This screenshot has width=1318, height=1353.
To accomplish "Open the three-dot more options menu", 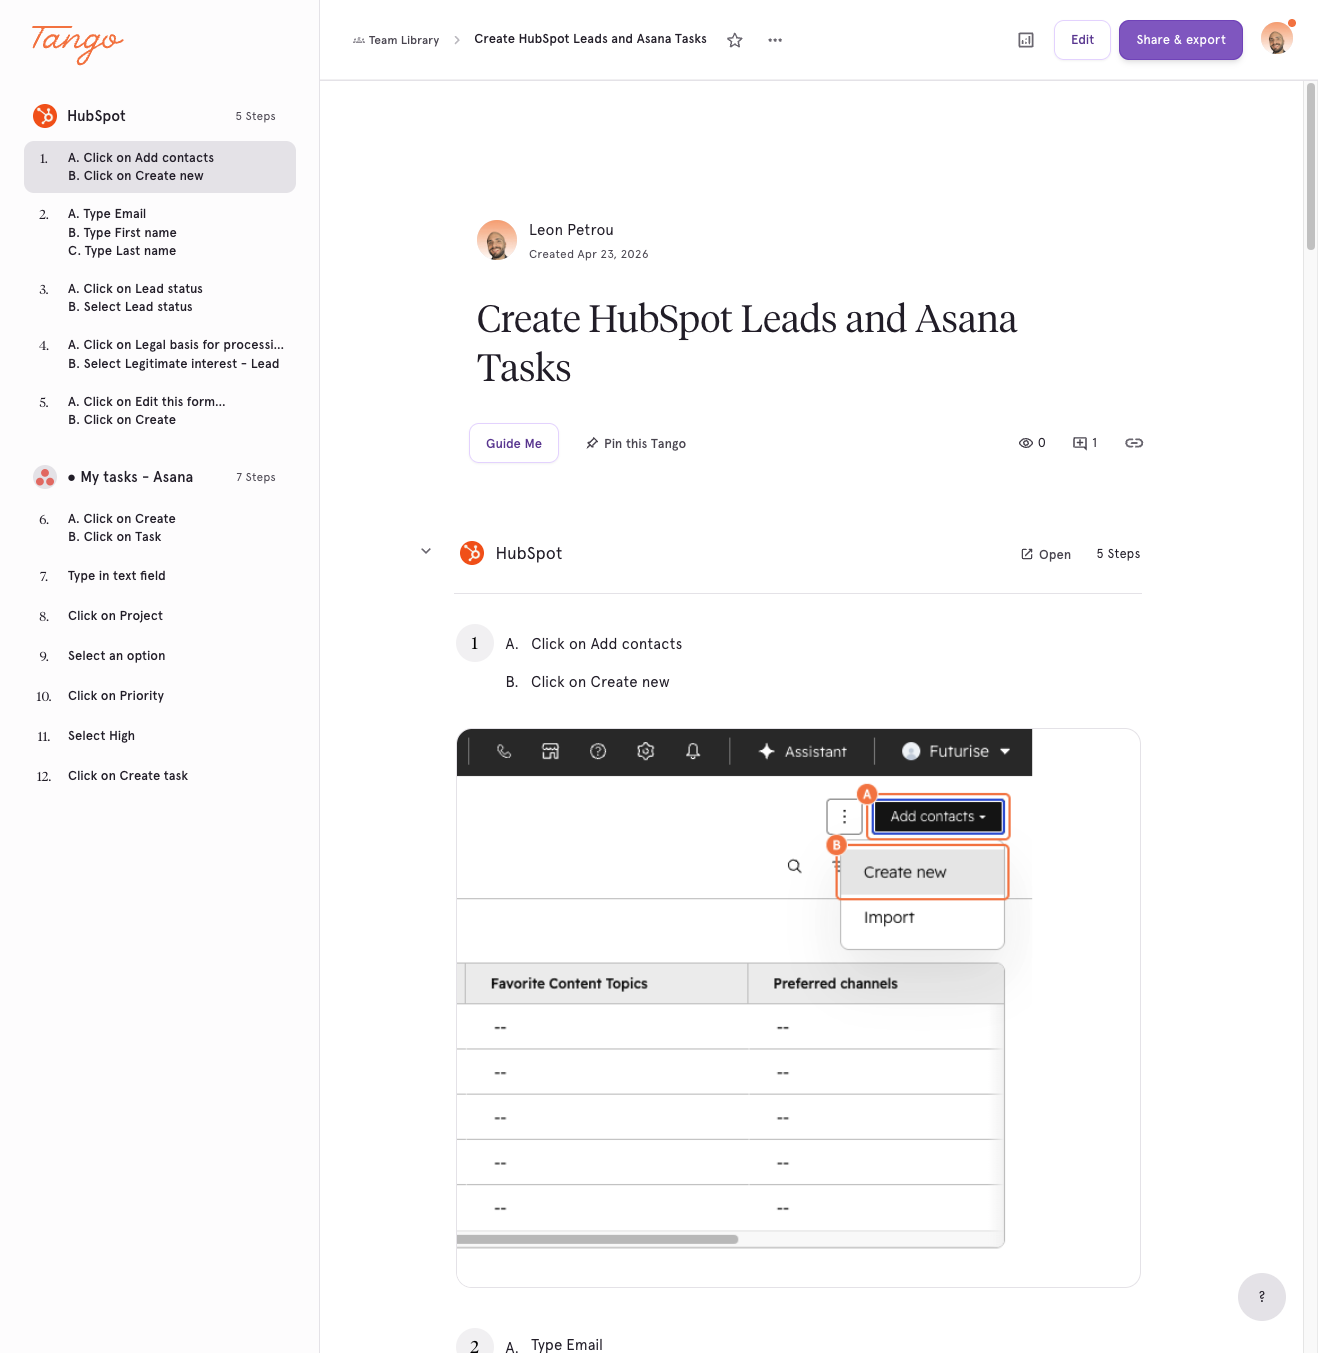I will point(775,40).
